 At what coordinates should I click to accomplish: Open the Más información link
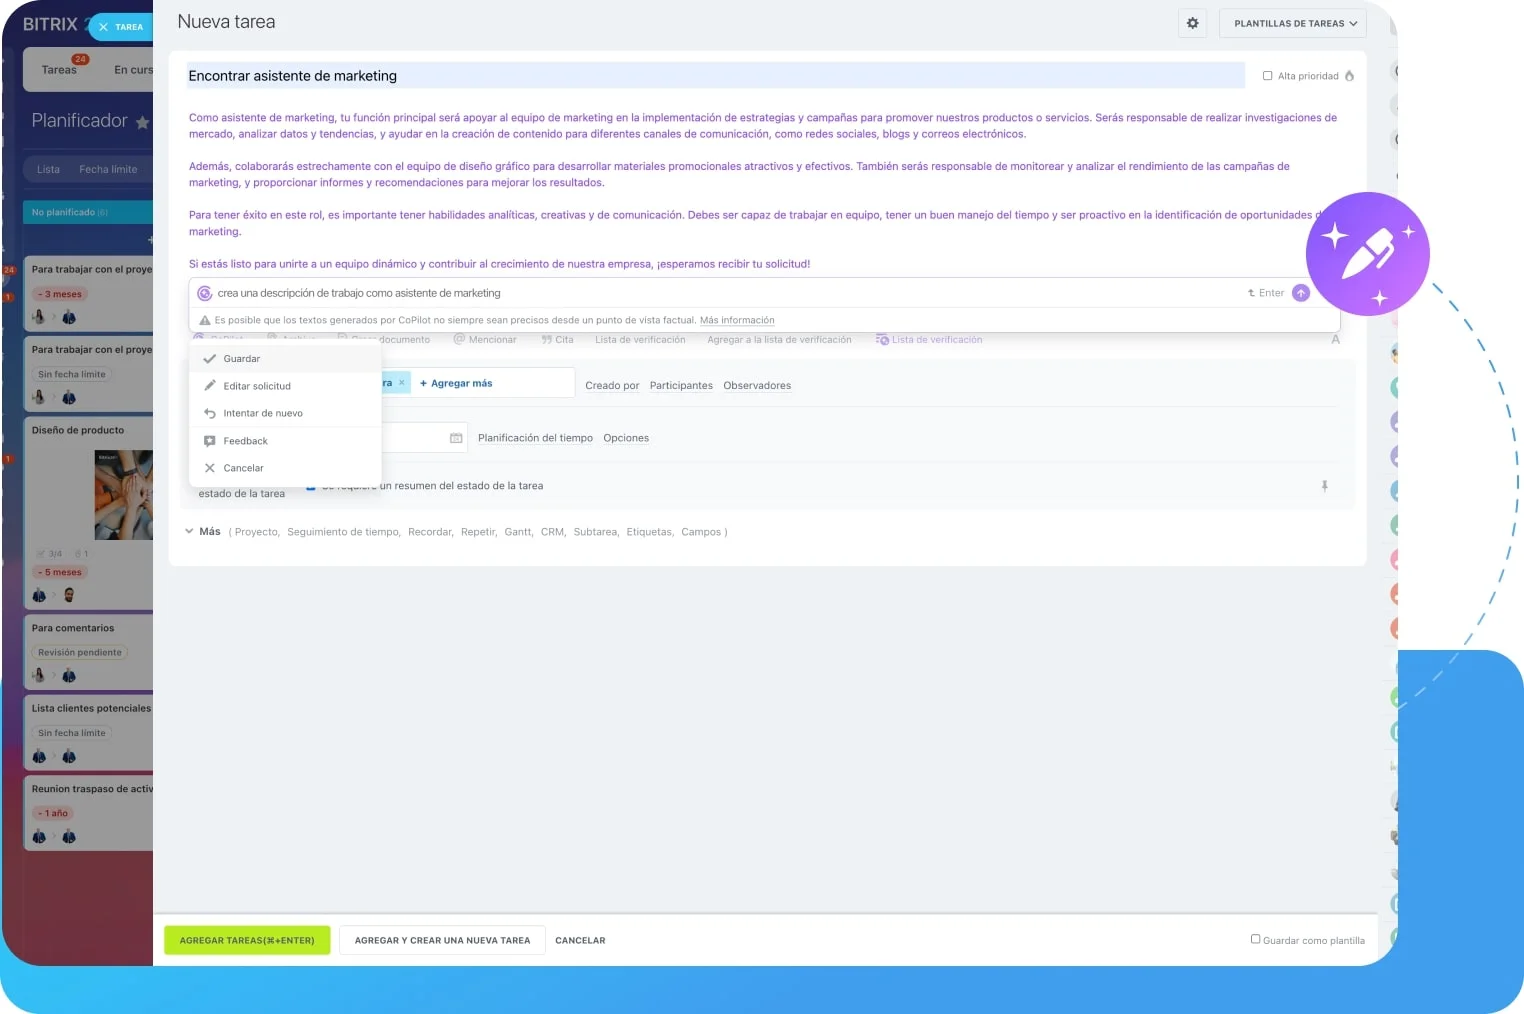738,320
